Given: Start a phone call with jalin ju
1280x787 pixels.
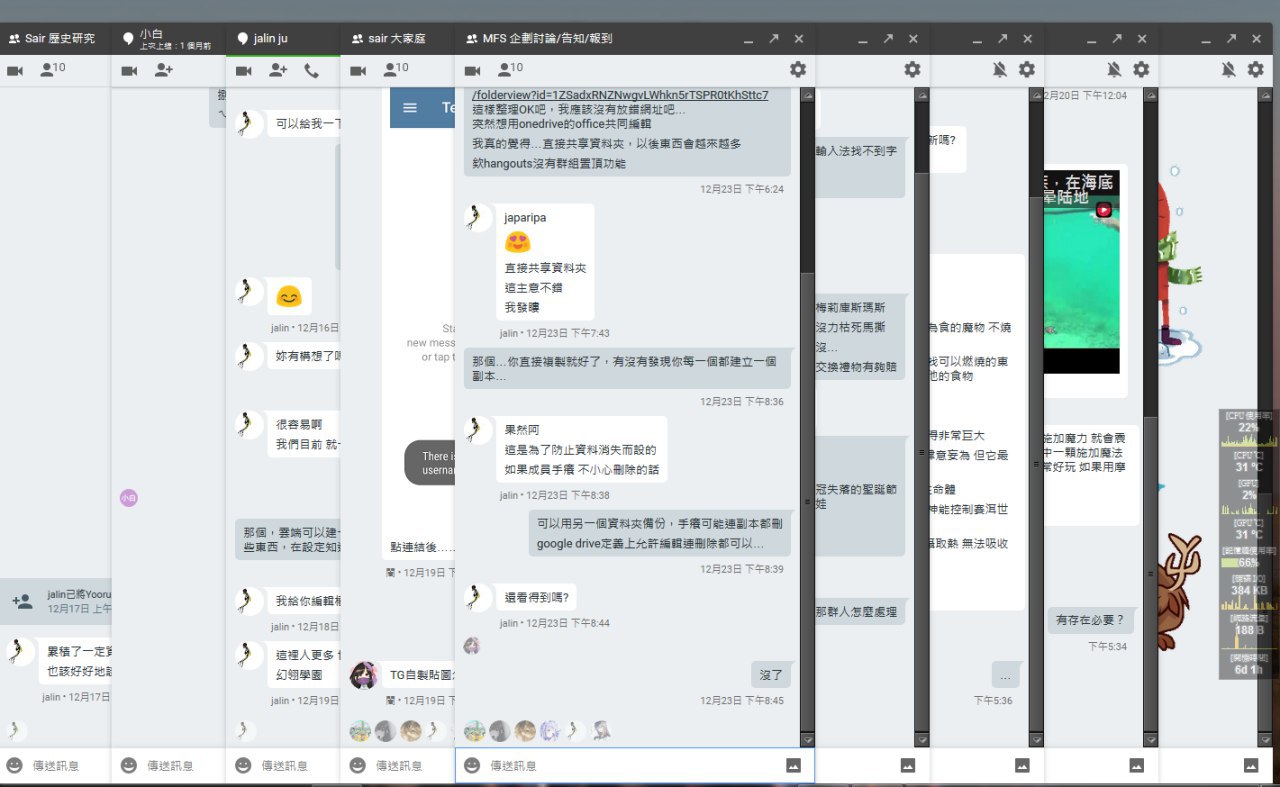Looking at the screenshot, I should (x=311, y=70).
